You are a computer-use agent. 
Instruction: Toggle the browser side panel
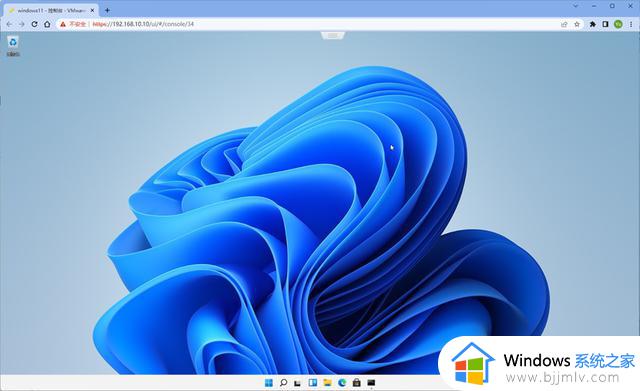click(x=605, y=24)
